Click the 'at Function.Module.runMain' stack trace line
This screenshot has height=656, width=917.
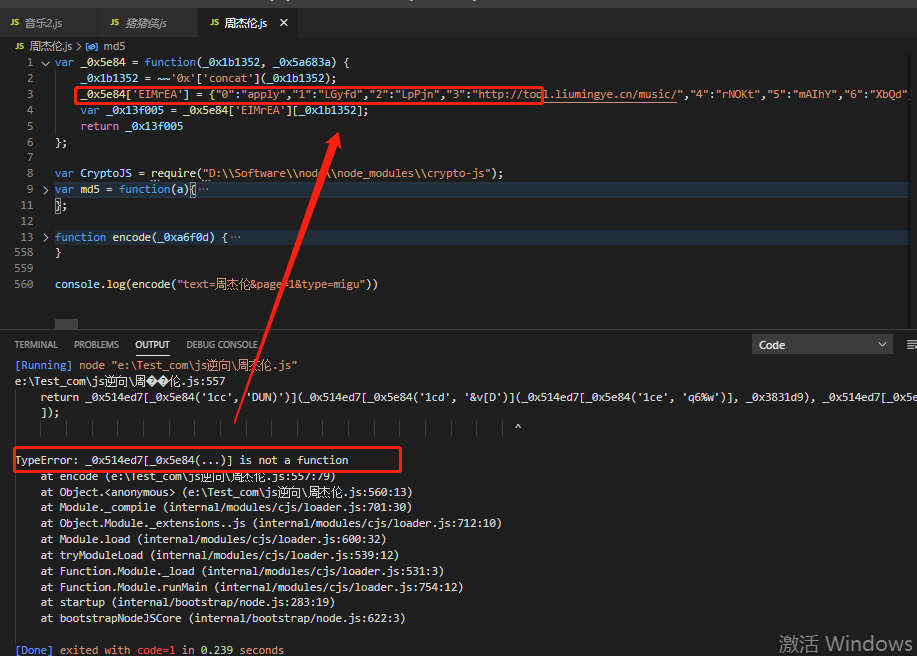(x=251, y=587)
